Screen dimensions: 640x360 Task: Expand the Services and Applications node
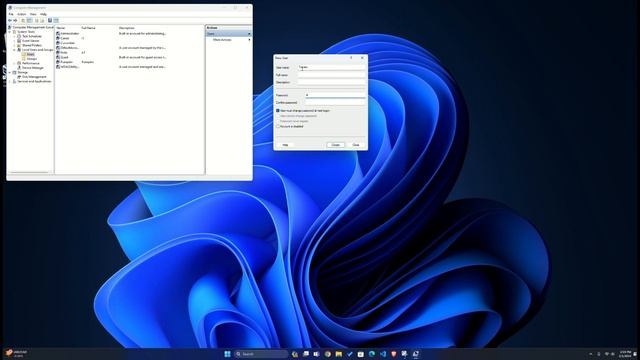10,81
